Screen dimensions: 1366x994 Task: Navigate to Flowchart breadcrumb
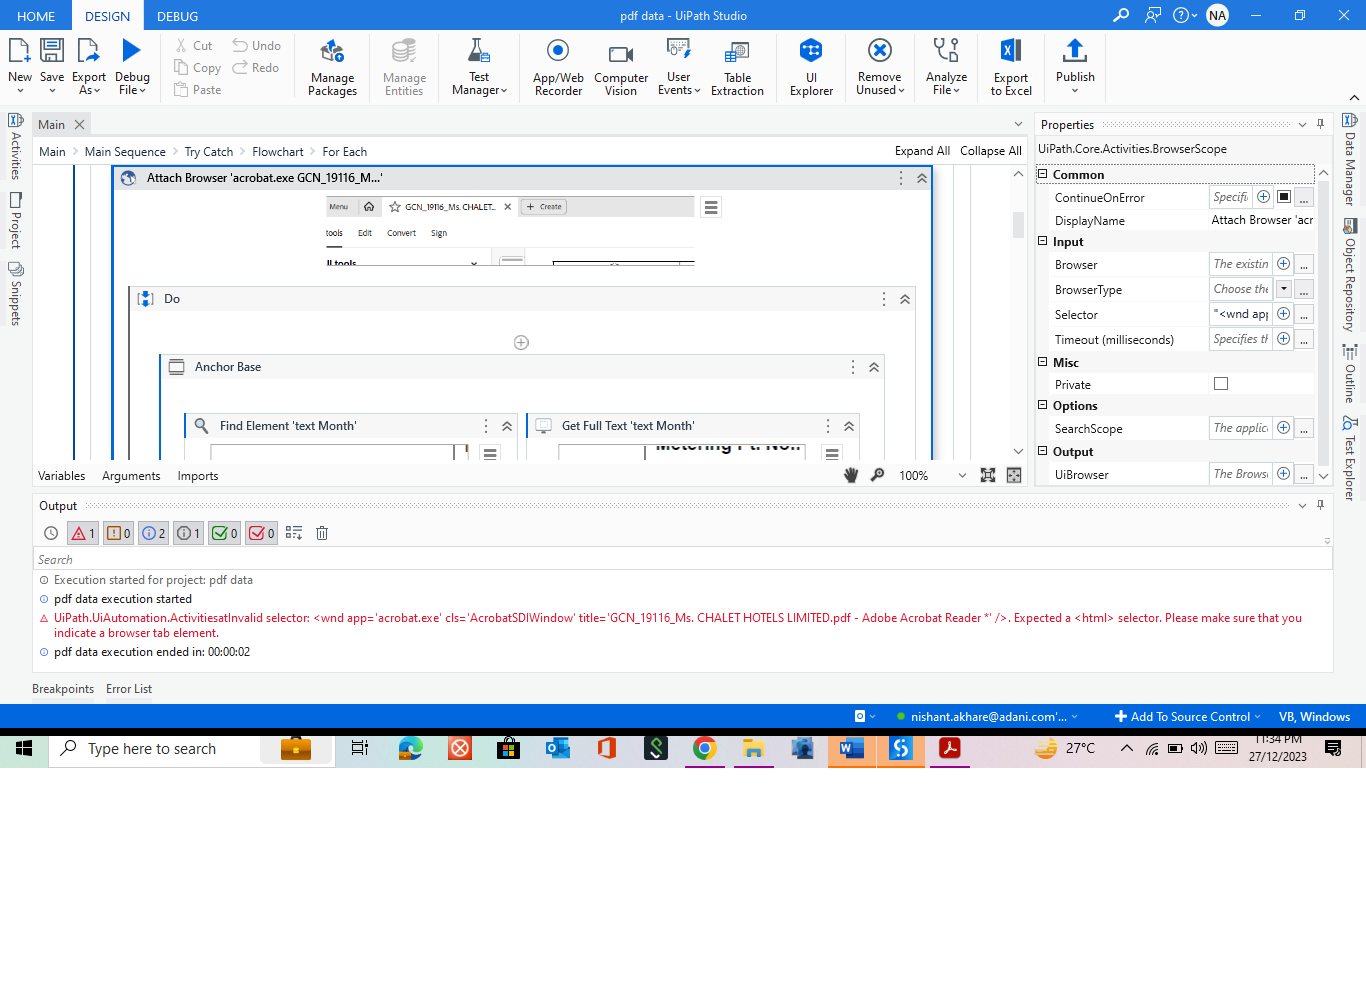pos(278,152)
